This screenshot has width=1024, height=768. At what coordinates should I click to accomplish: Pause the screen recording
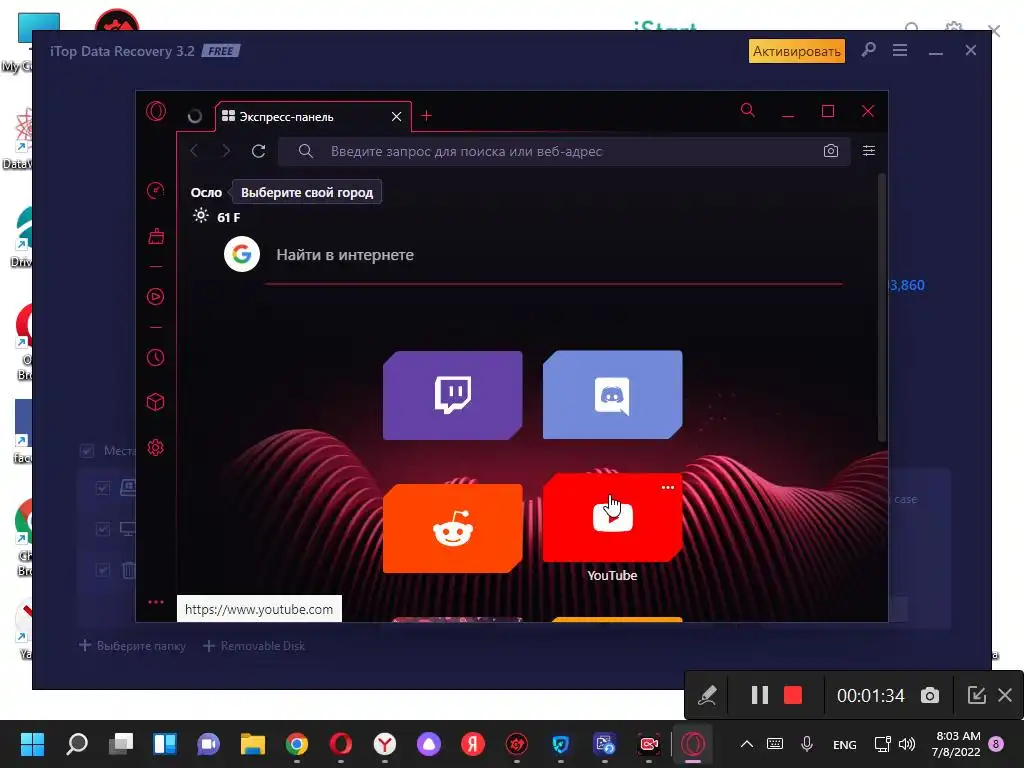pyautogui.click(x=760, y=695)
